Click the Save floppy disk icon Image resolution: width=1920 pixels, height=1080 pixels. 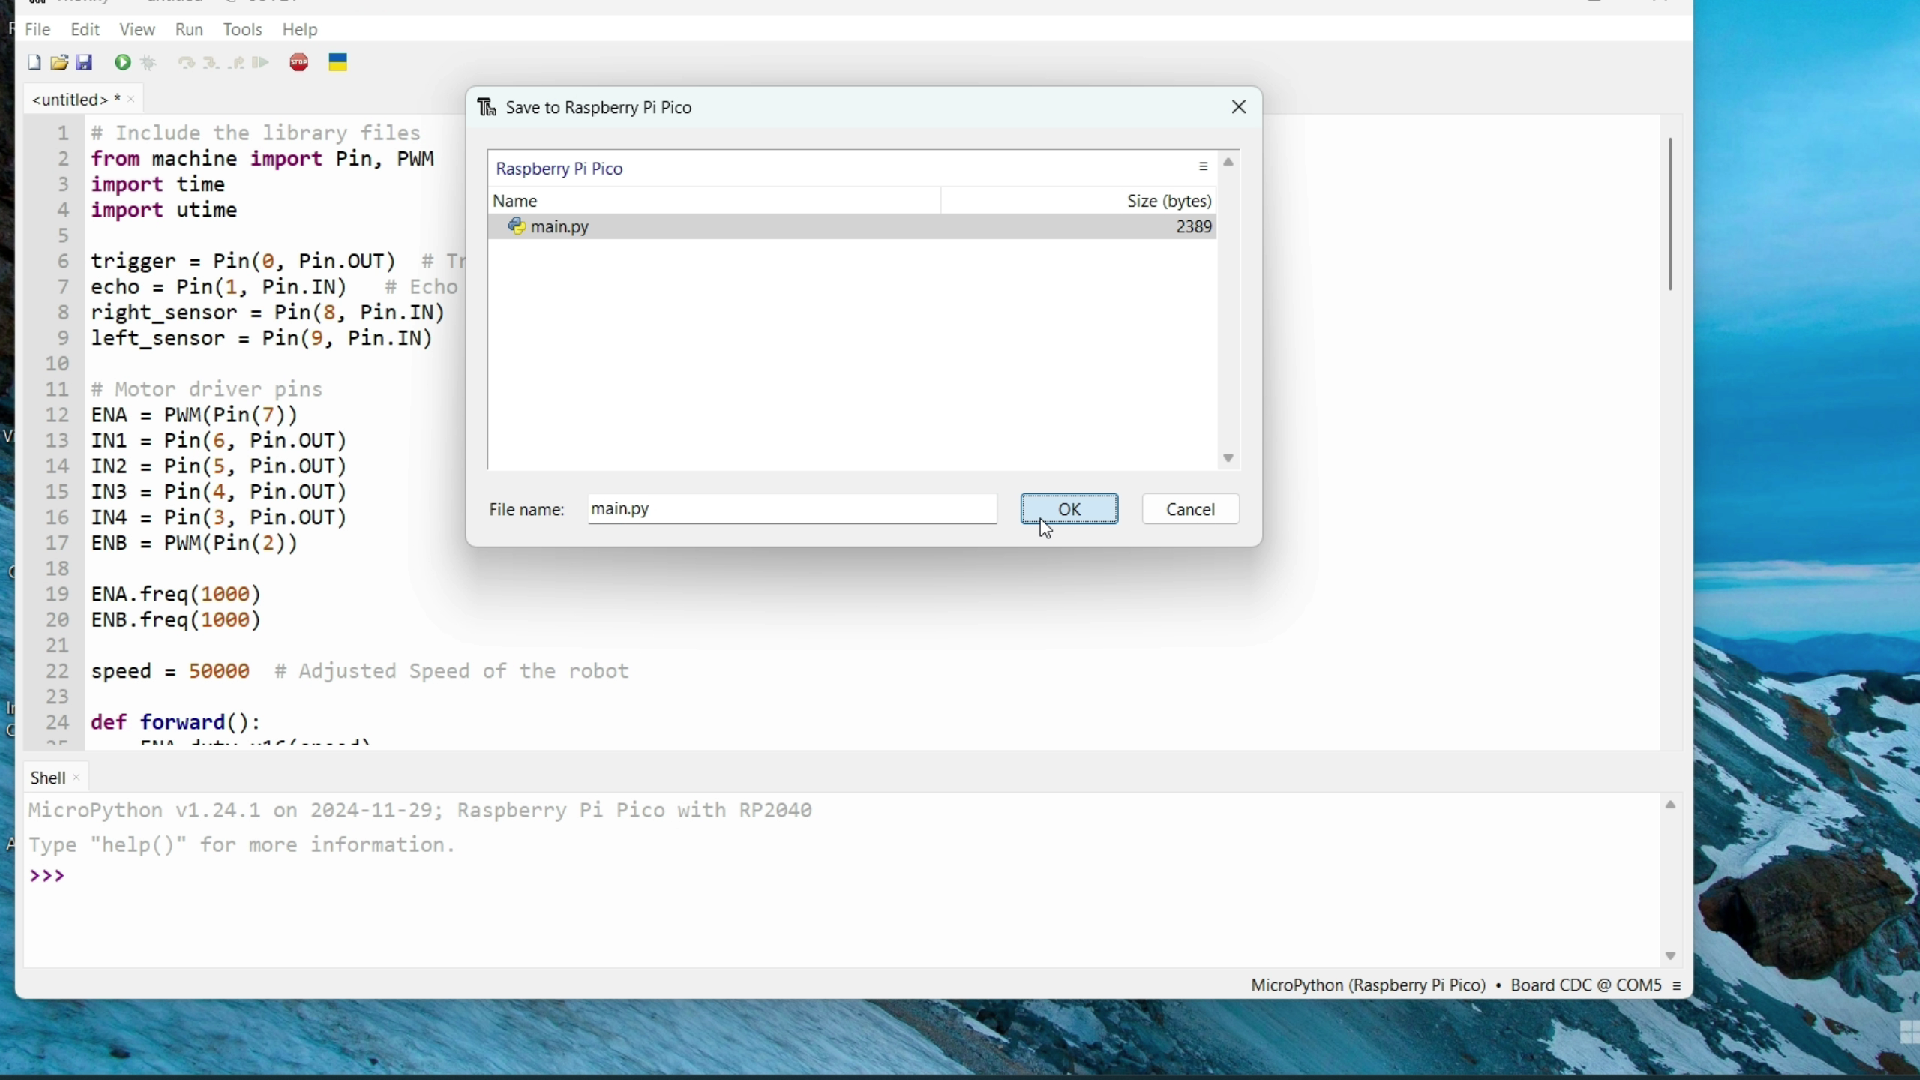[86, 63]
